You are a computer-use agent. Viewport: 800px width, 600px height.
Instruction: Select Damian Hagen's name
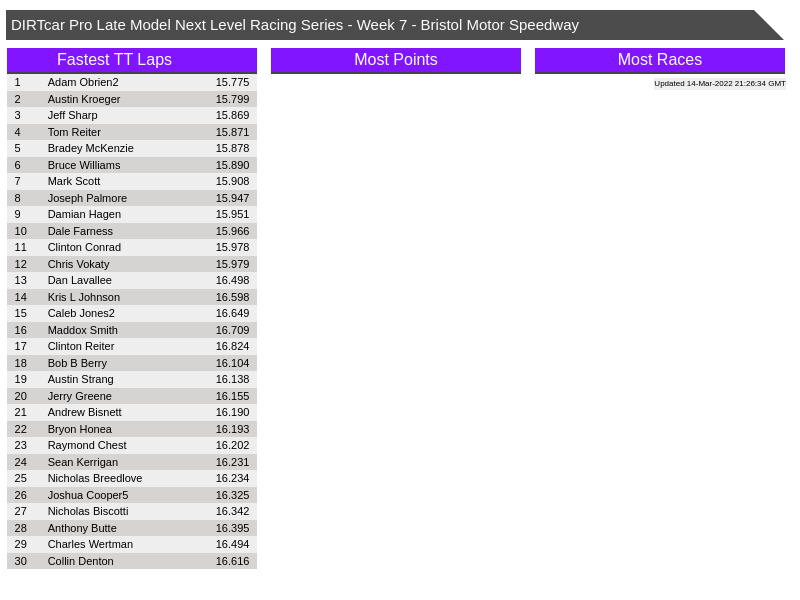click(84, 214)
